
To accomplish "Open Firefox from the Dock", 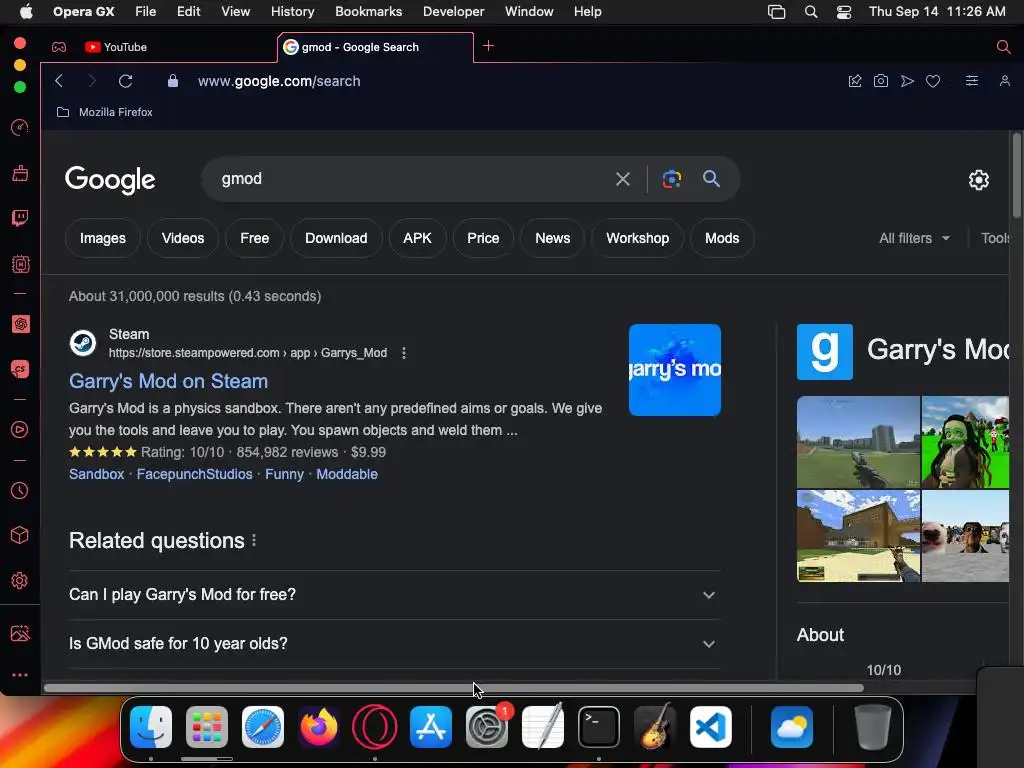I will click(x=319, y=727).
